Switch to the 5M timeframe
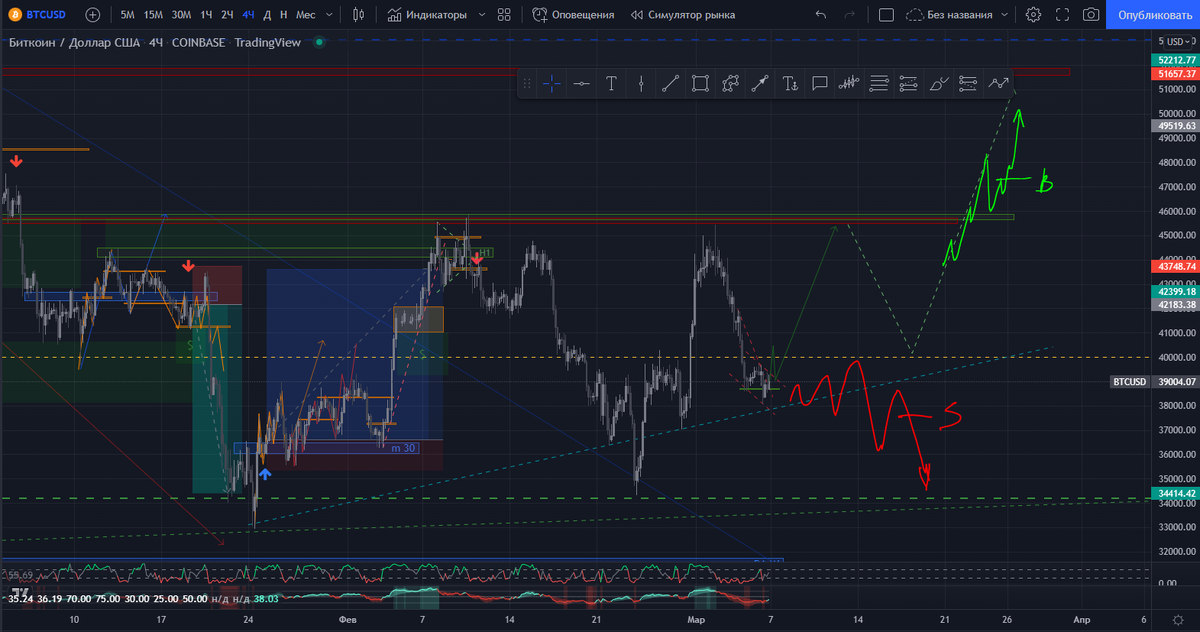This screenshot has height=632, width=1200. 128,15
